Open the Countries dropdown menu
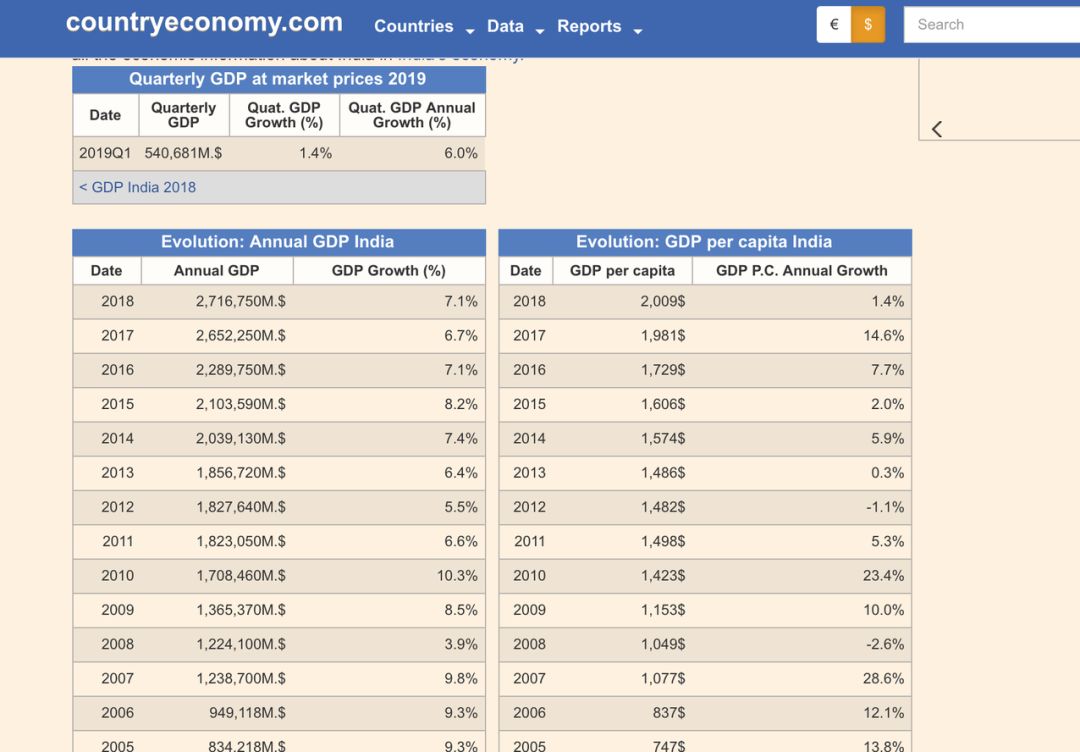The image size is (1080, 752). click(424, 26)
